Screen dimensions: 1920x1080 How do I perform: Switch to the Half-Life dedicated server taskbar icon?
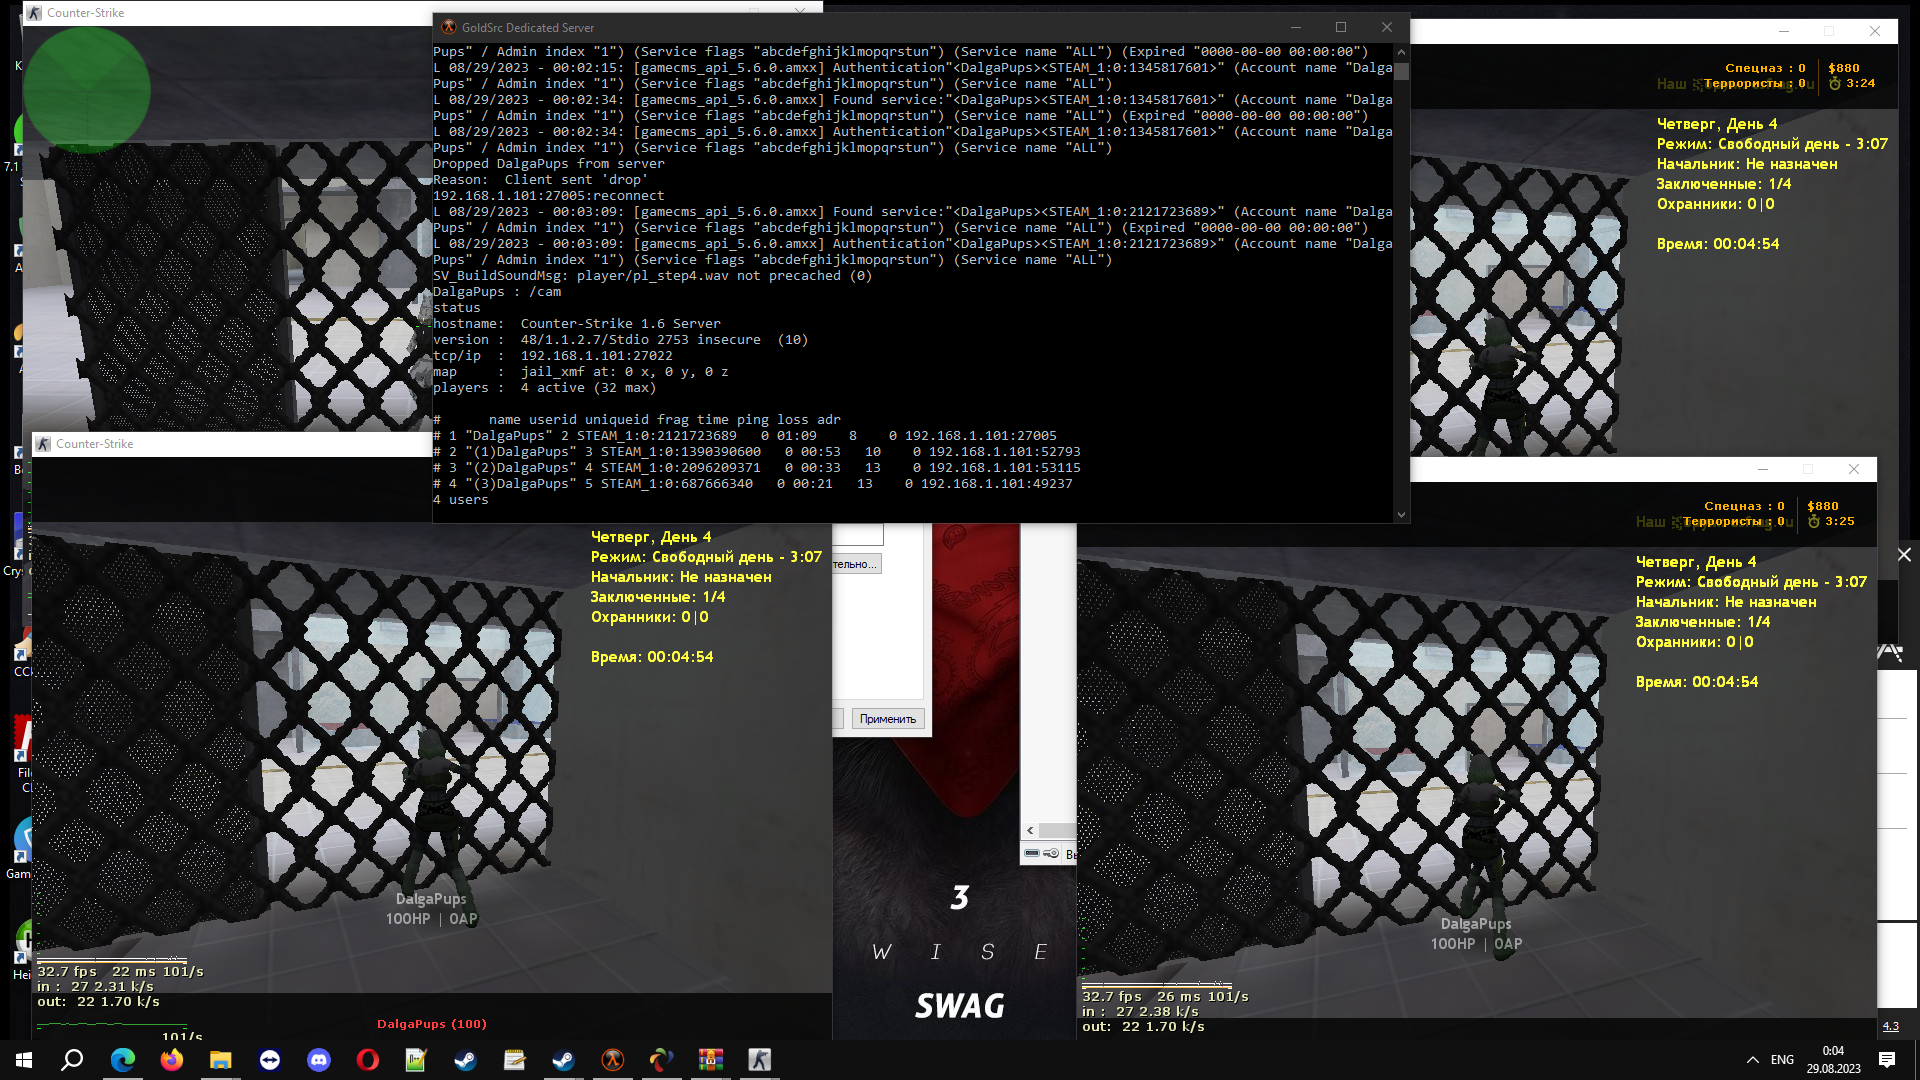[x=612, y=1060]
